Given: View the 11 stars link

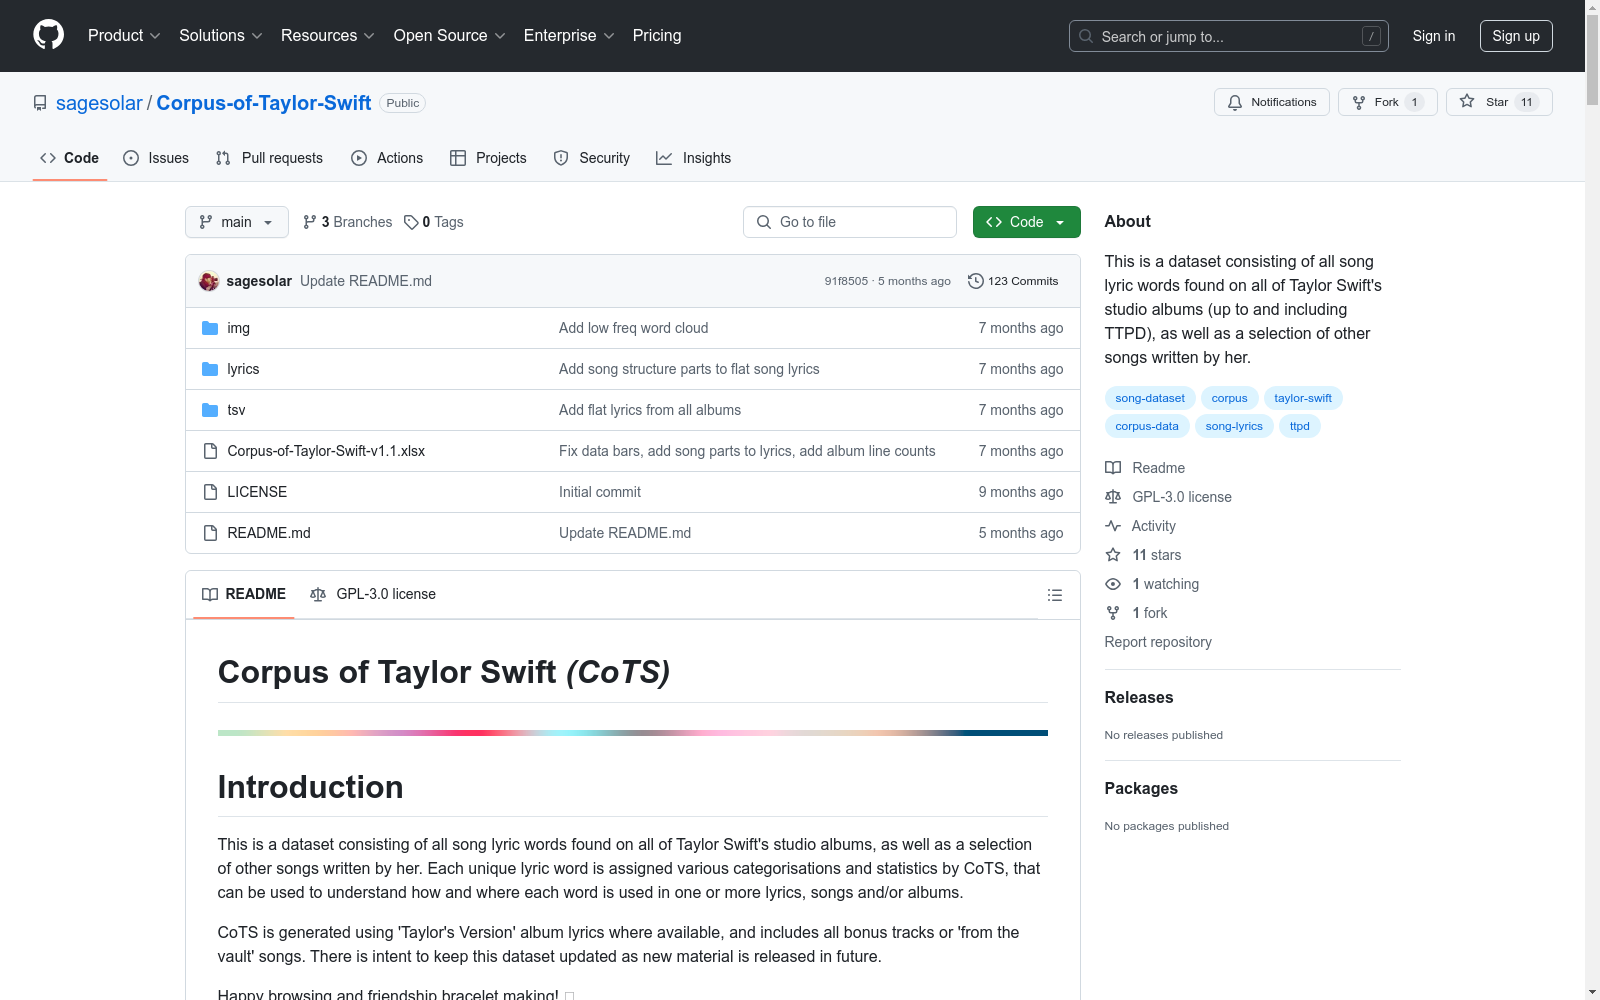Looking at the screenshot, I should coord(1144,555).
